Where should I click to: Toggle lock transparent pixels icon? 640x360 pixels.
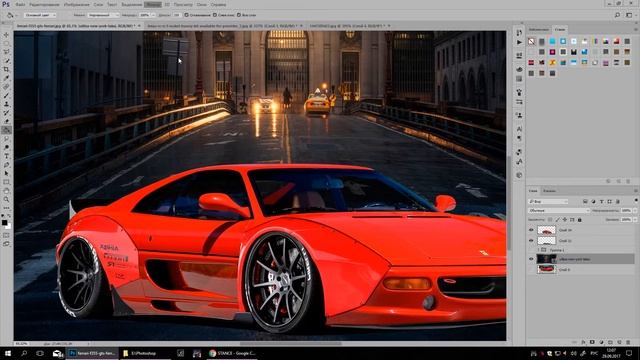pyautogui.click(x=550, y=220)
